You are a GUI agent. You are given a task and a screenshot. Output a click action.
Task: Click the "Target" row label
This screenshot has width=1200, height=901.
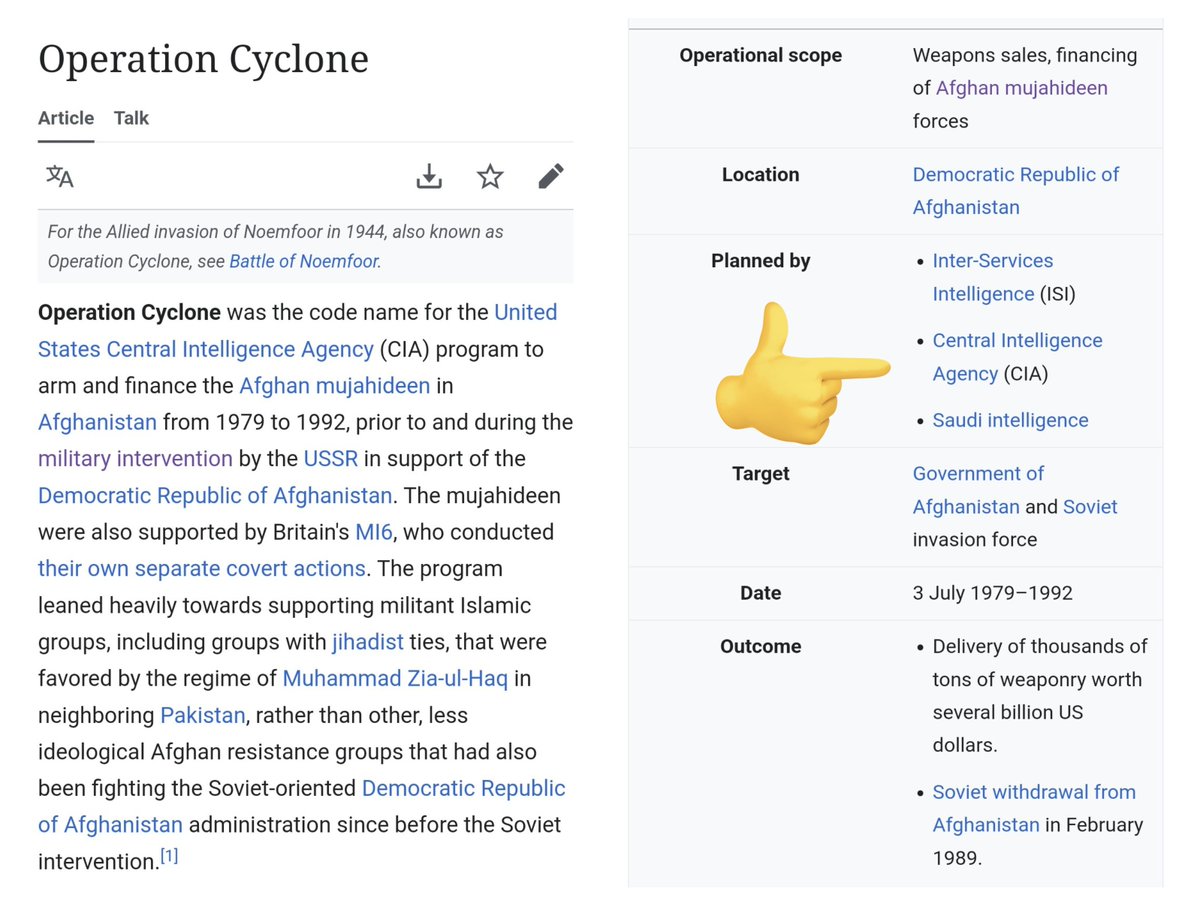coord(761,474)
